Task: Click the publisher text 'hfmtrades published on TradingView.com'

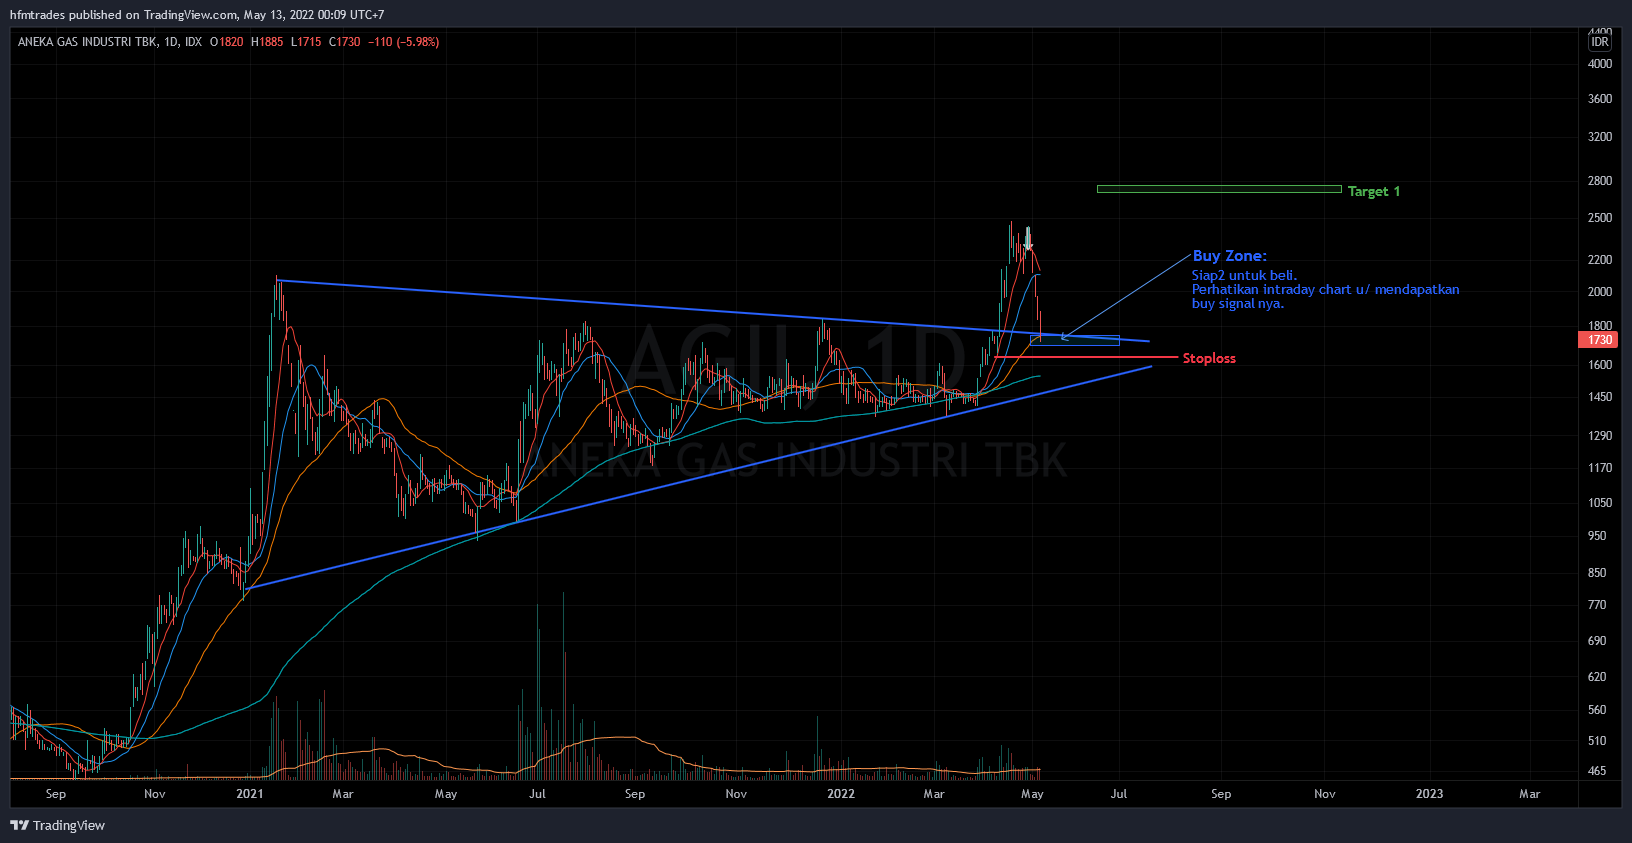Action: (x=123, y=15)
